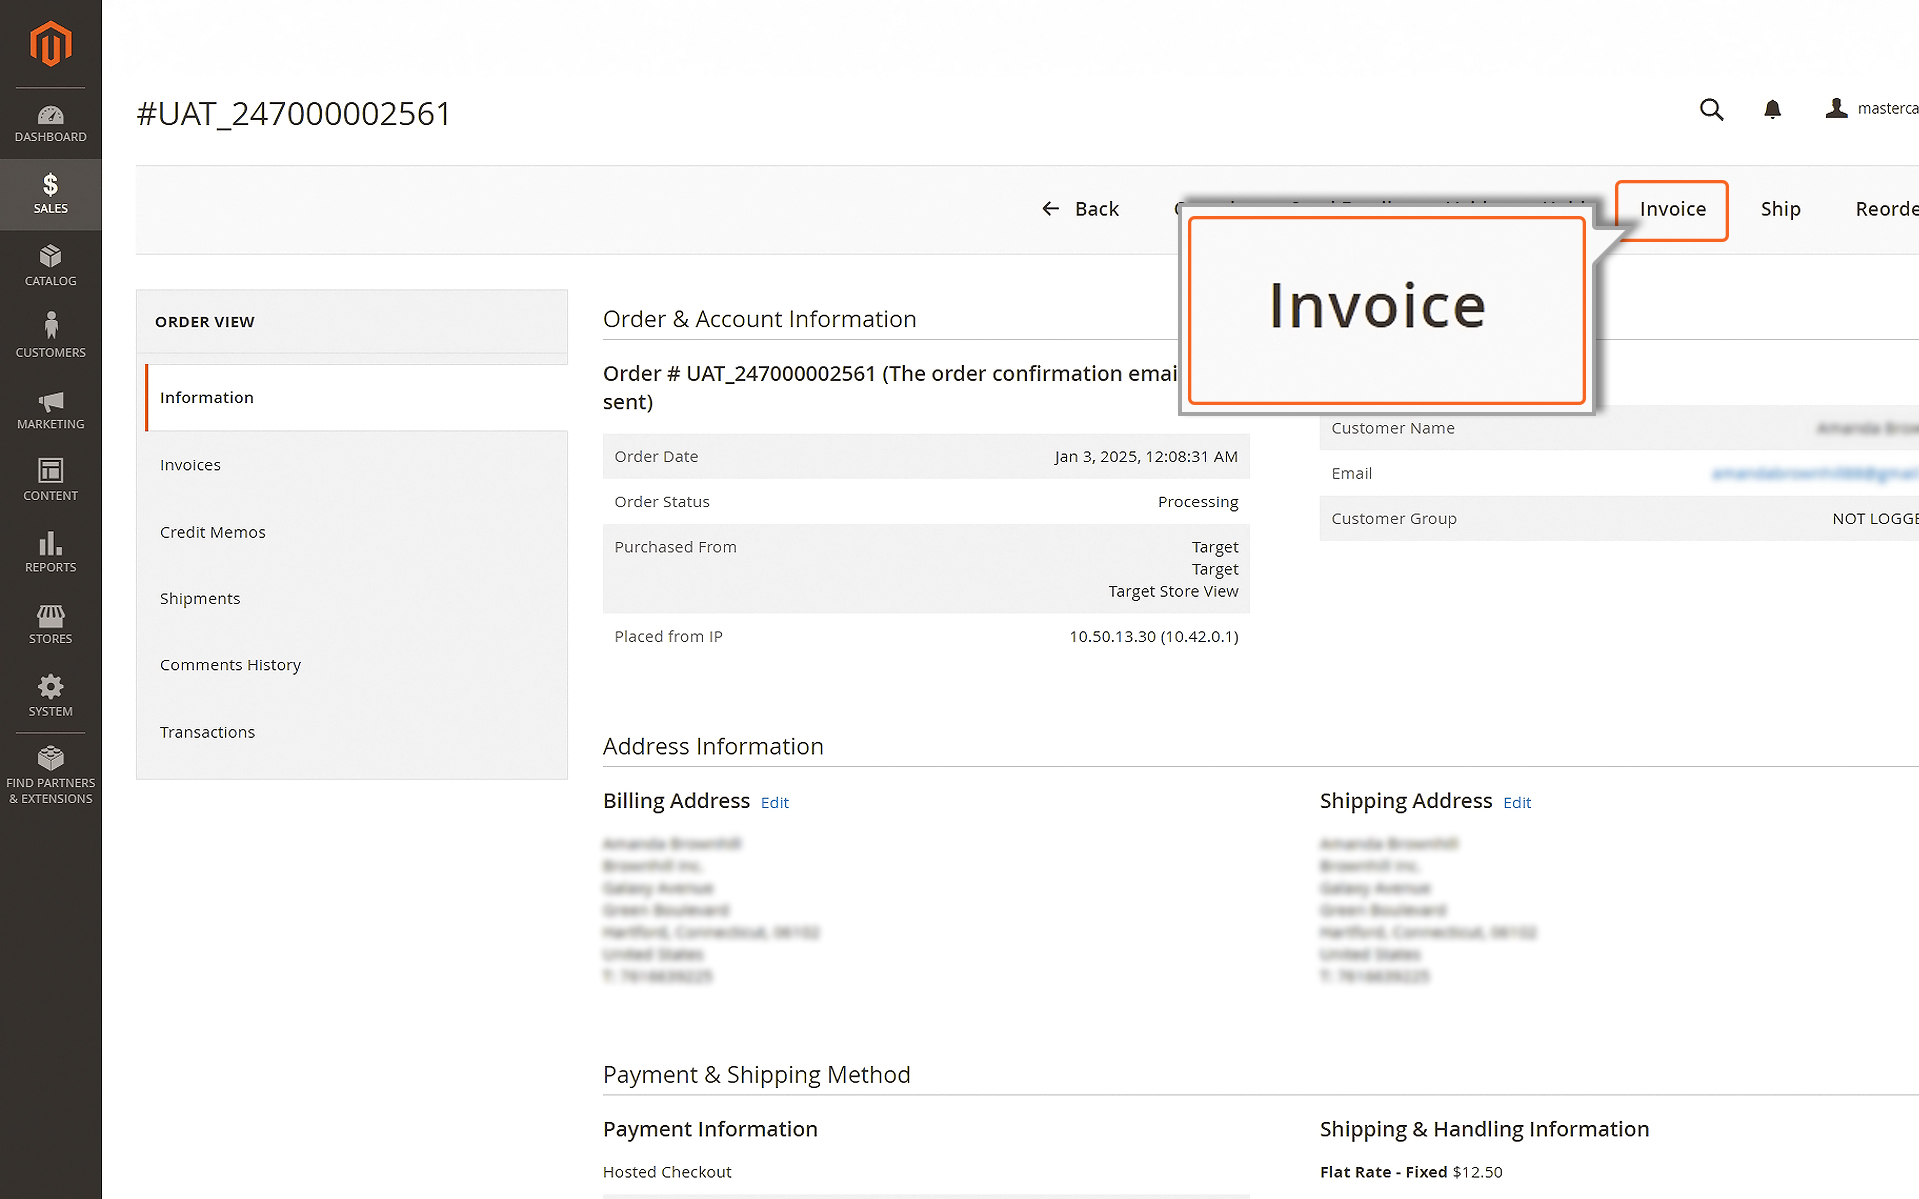Click the Target Store View text

tap(1173, 592)
